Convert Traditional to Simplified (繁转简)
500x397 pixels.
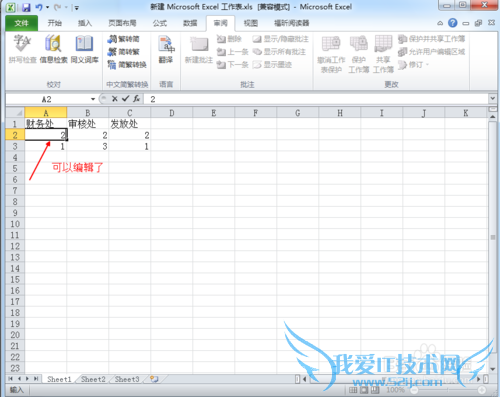(x=123, y=39)
